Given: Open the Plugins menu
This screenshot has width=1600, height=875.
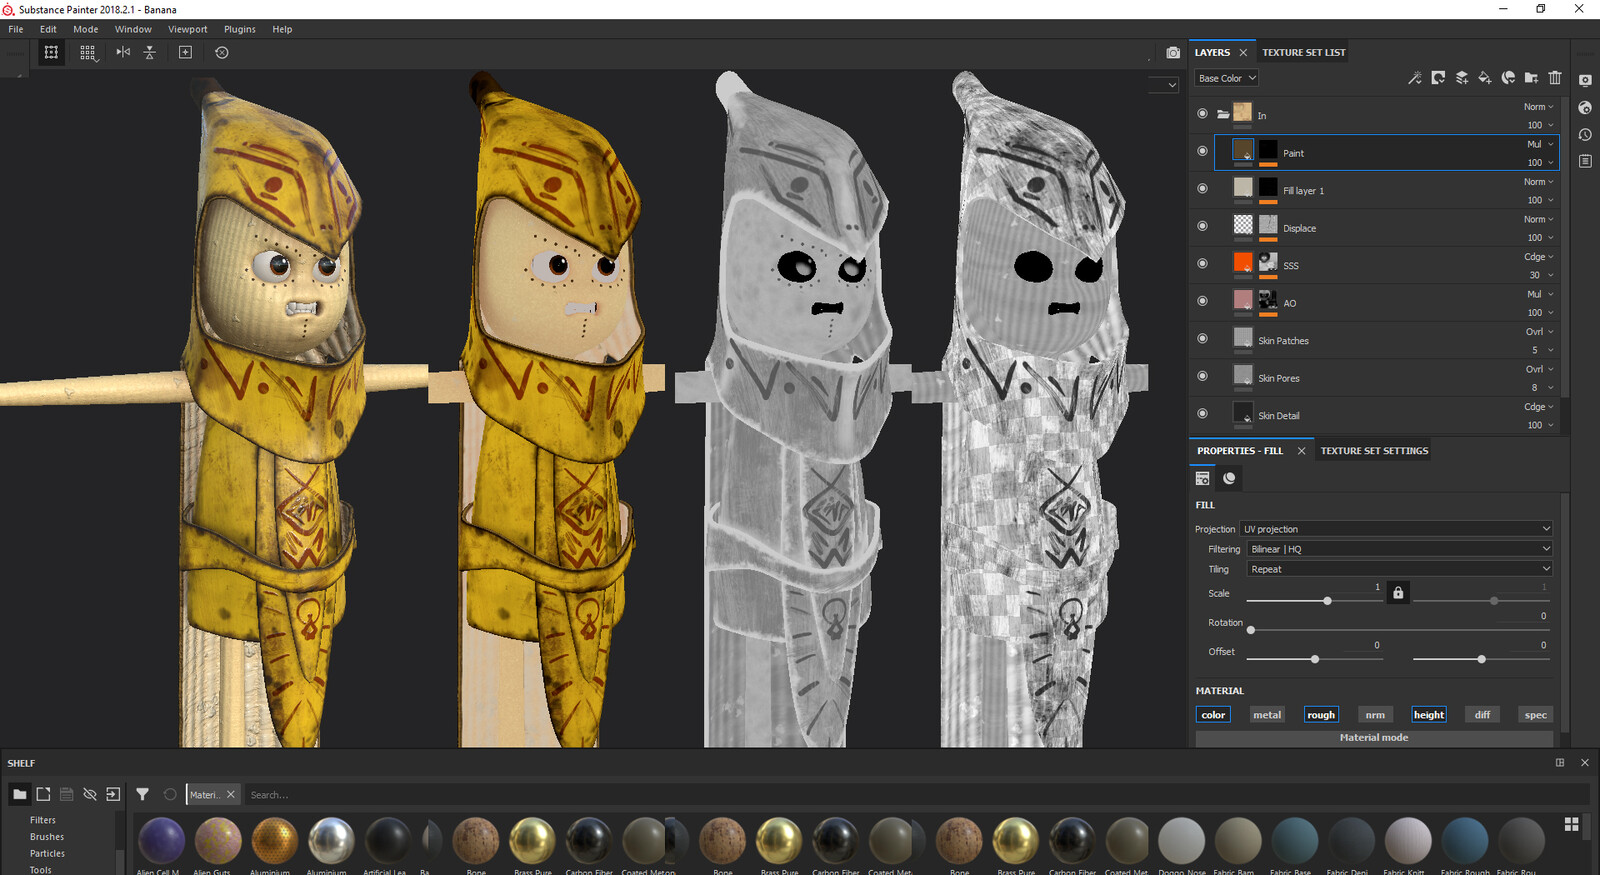Looking at the screenshot, I should [240, 29].
